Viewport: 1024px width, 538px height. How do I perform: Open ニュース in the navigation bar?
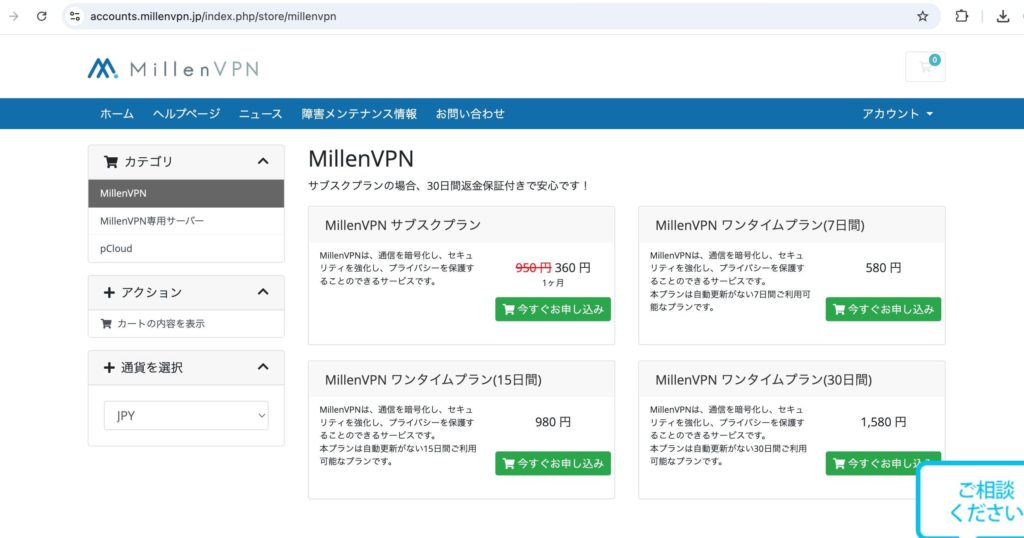point(261,114)
